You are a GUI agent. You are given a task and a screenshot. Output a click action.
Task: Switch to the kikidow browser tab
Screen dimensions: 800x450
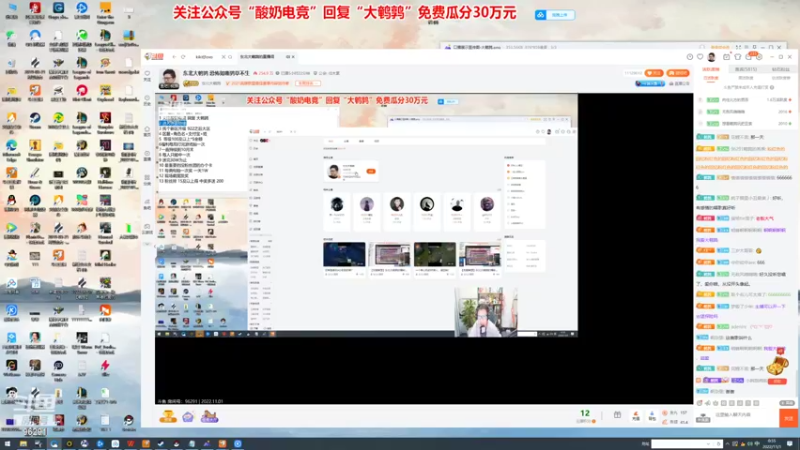pyautogui.click(x=204, y=57)
